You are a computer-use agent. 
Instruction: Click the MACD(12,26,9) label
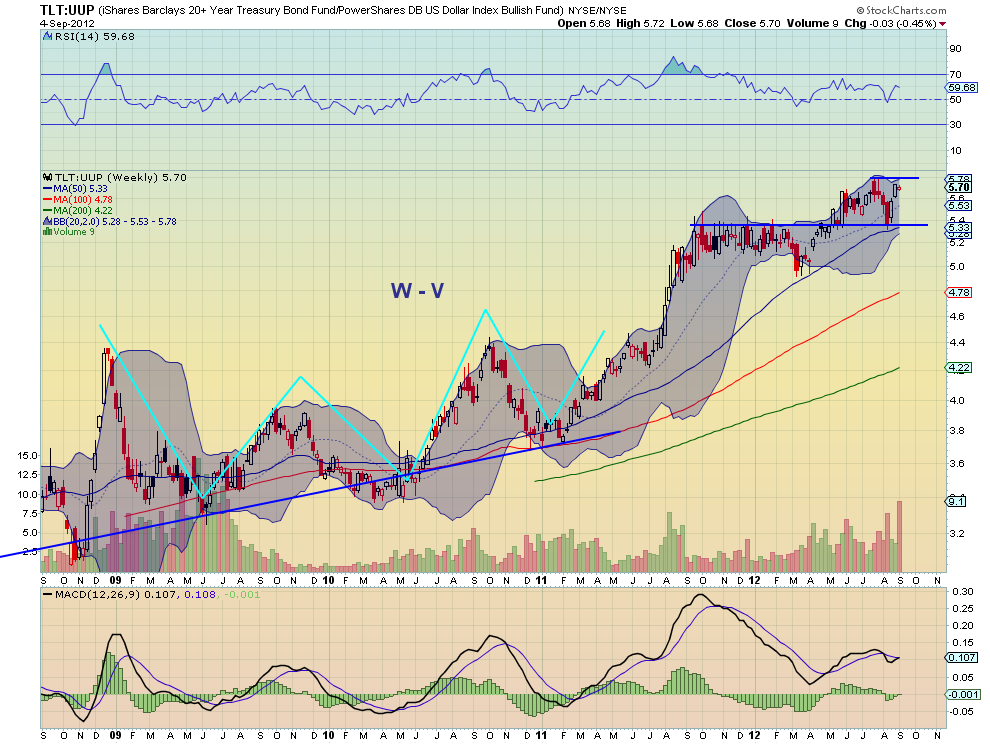pos(98,594)
